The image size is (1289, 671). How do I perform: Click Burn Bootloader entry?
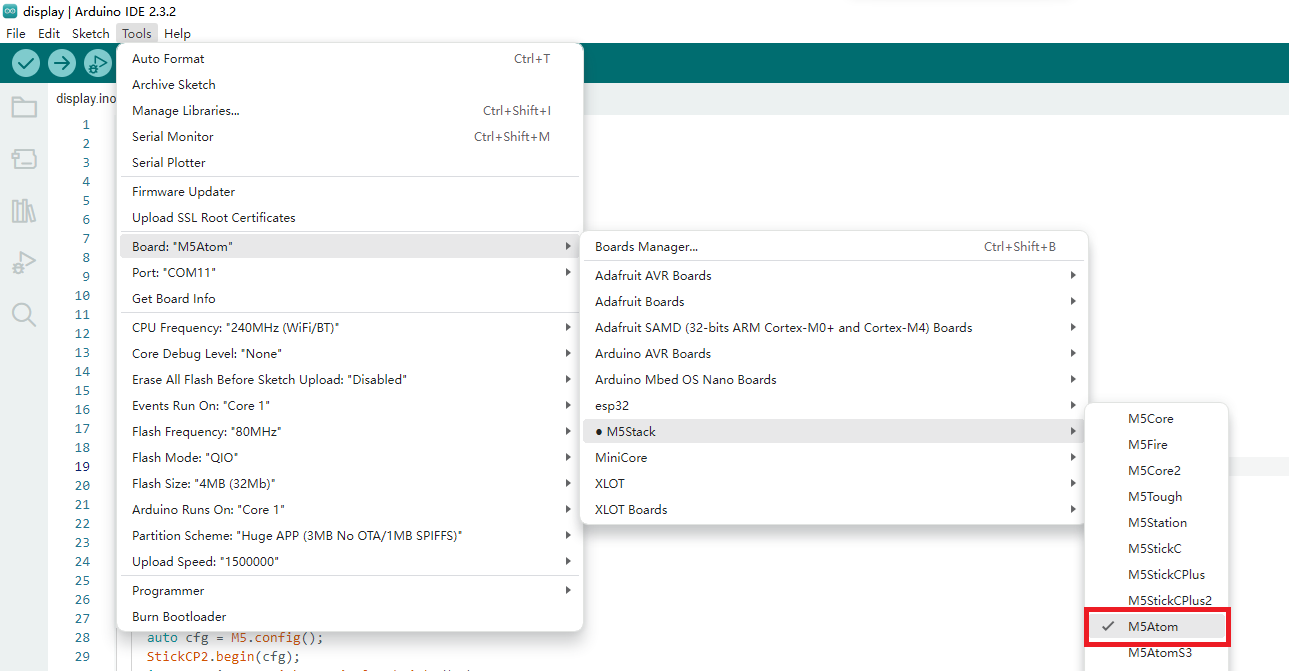pos(179,617)
